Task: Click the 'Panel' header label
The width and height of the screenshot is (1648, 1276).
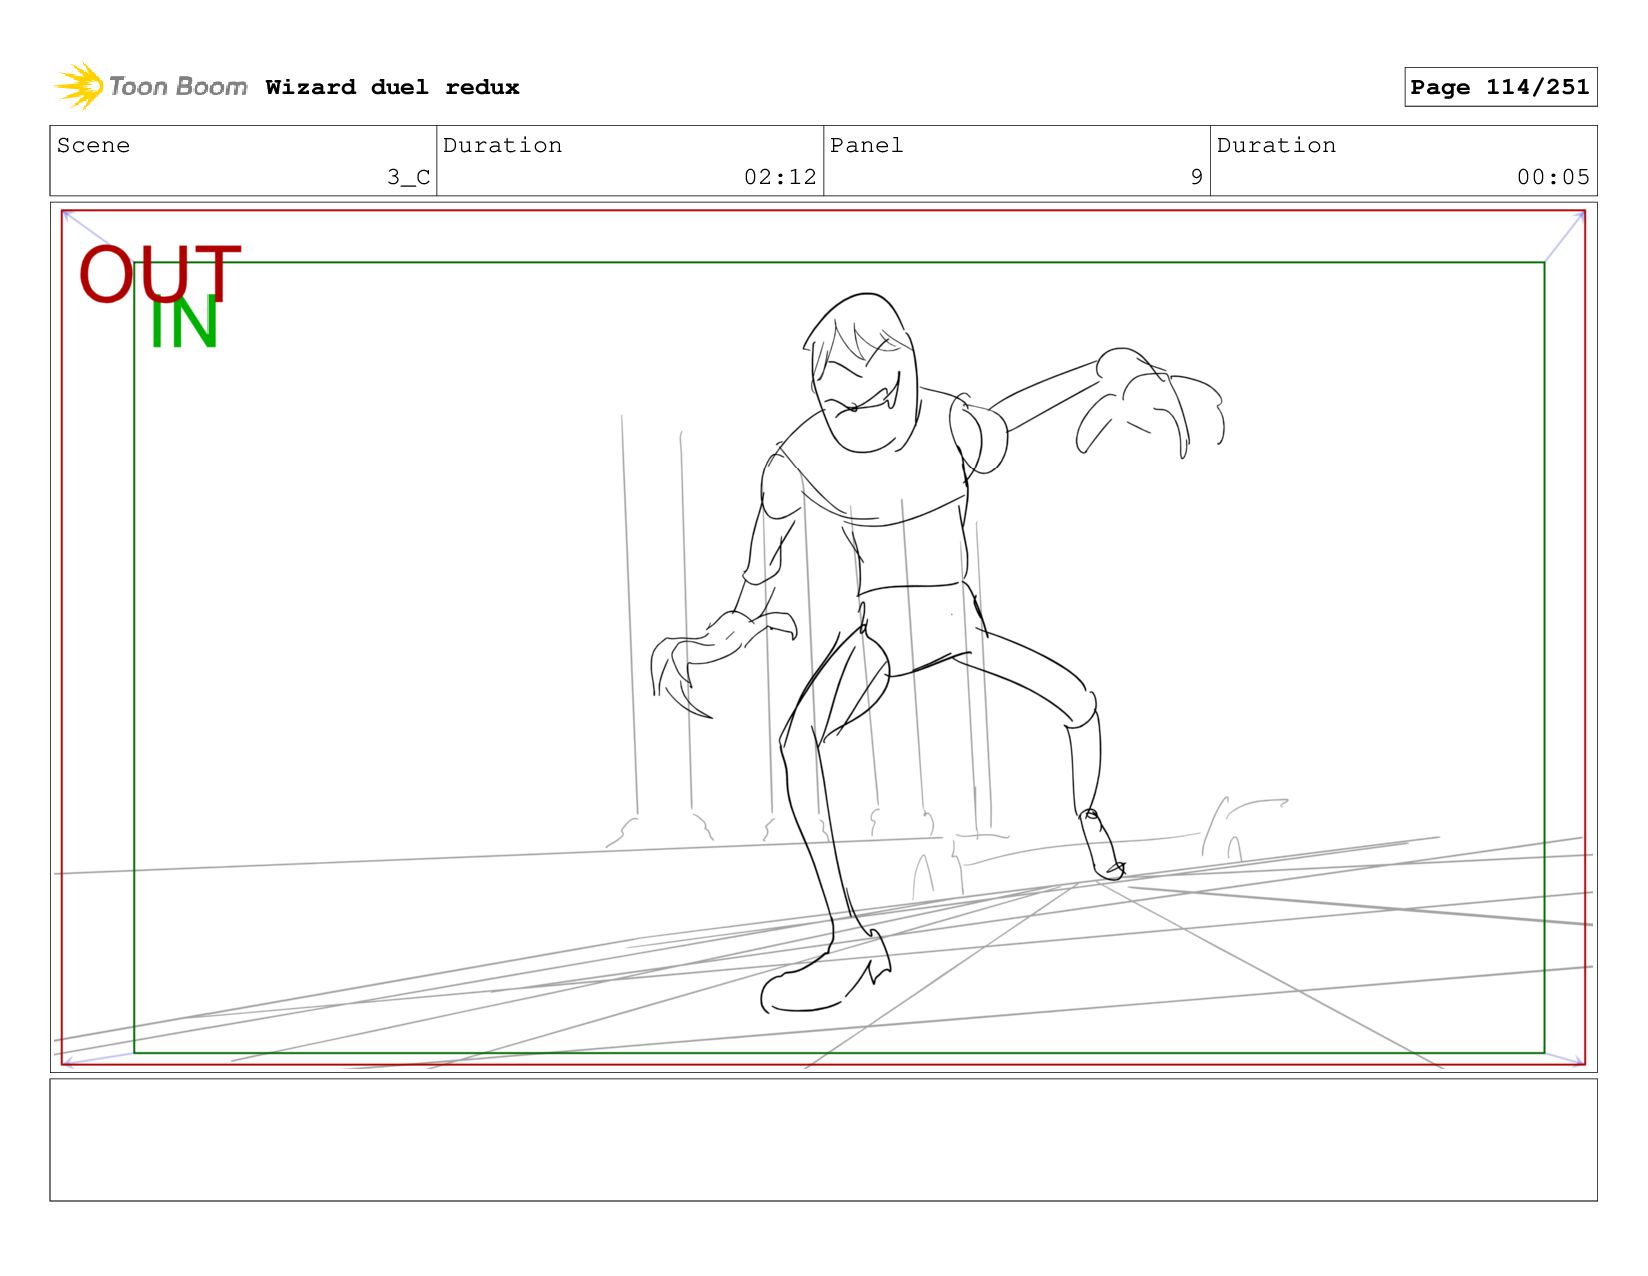Action: coord(866,145)
